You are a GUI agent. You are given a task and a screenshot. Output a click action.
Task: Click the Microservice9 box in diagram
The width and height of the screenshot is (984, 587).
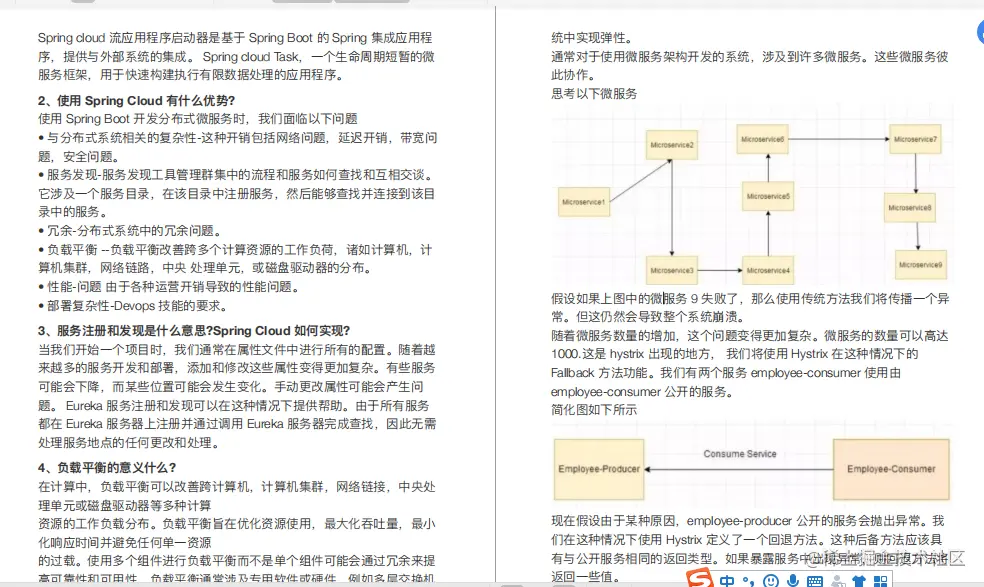coord(920,265)
